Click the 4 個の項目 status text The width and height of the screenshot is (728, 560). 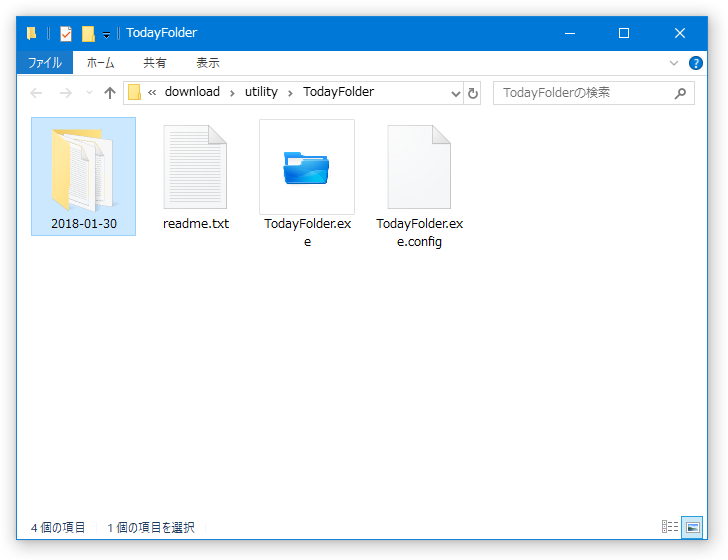tap(58, 527)
